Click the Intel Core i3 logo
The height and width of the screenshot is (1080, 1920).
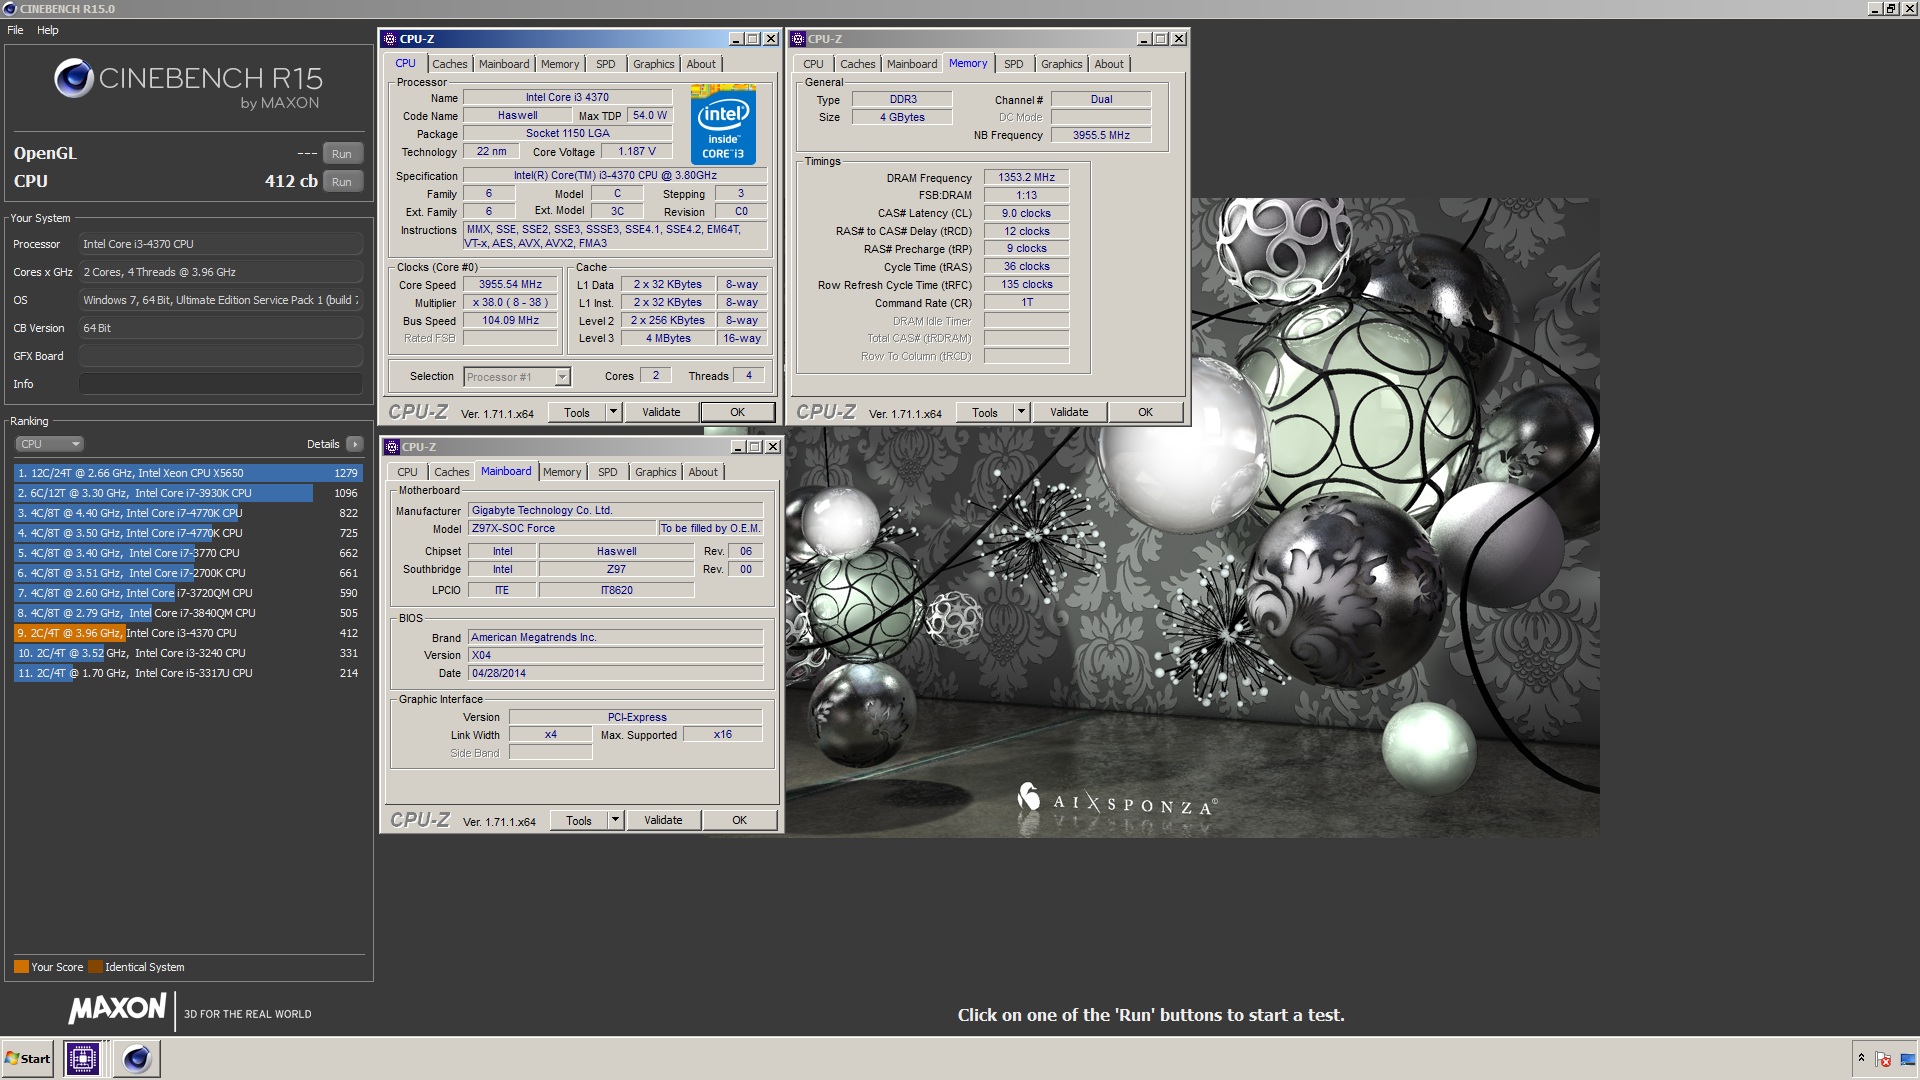point(723,124)
